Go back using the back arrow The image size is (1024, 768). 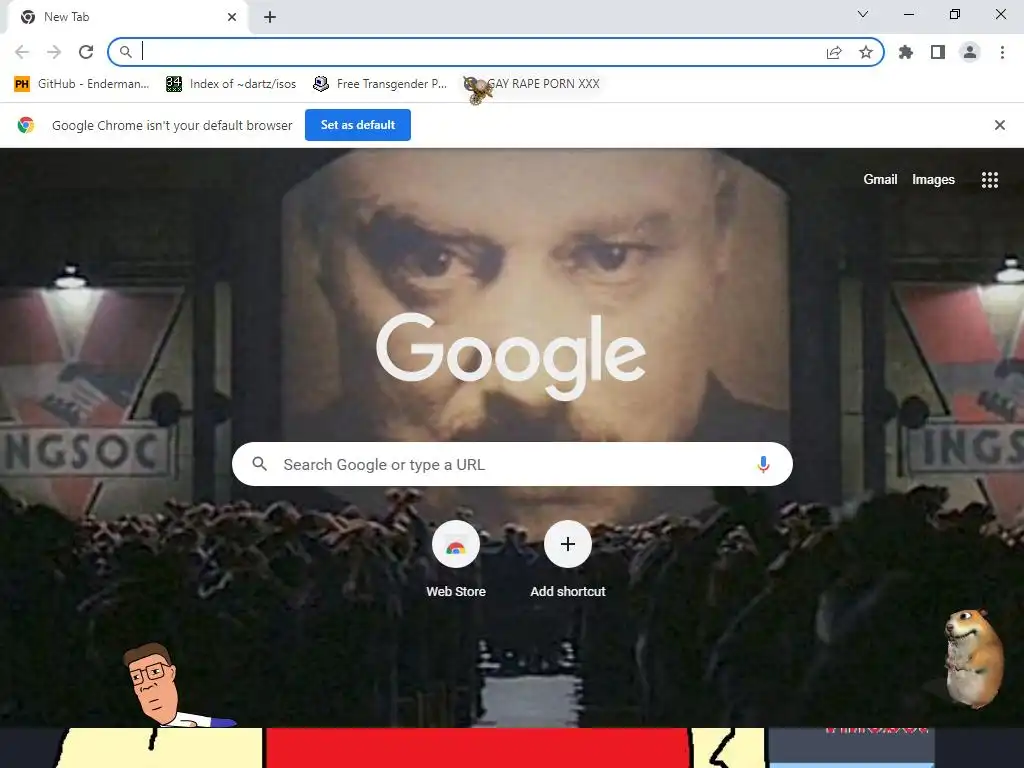pyautogui.click(x=22, y=52)
